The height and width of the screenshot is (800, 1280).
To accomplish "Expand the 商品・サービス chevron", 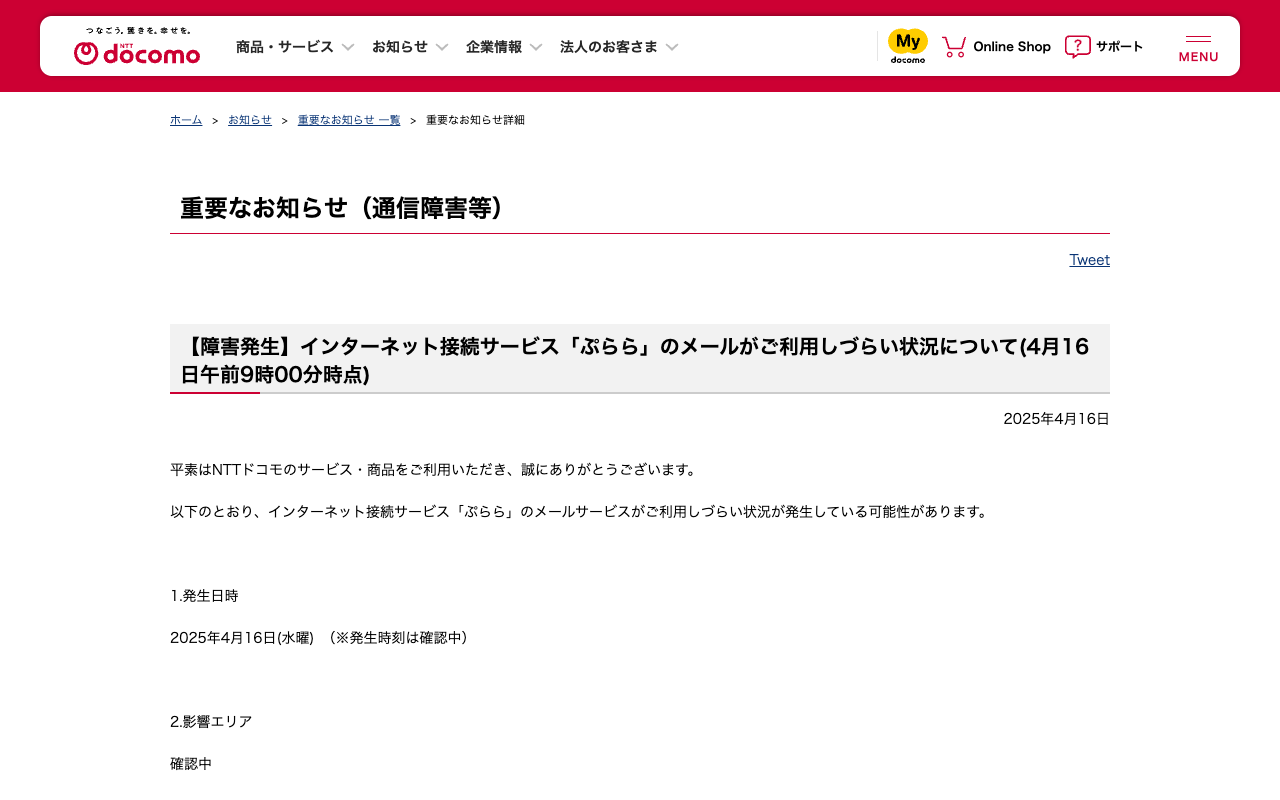I will click(x=348, y=47).
